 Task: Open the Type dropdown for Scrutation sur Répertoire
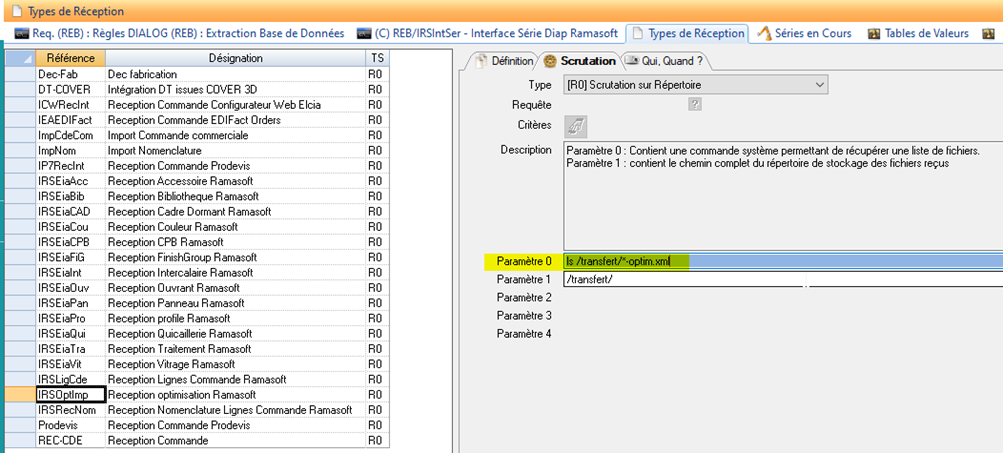tap(819, 85)
